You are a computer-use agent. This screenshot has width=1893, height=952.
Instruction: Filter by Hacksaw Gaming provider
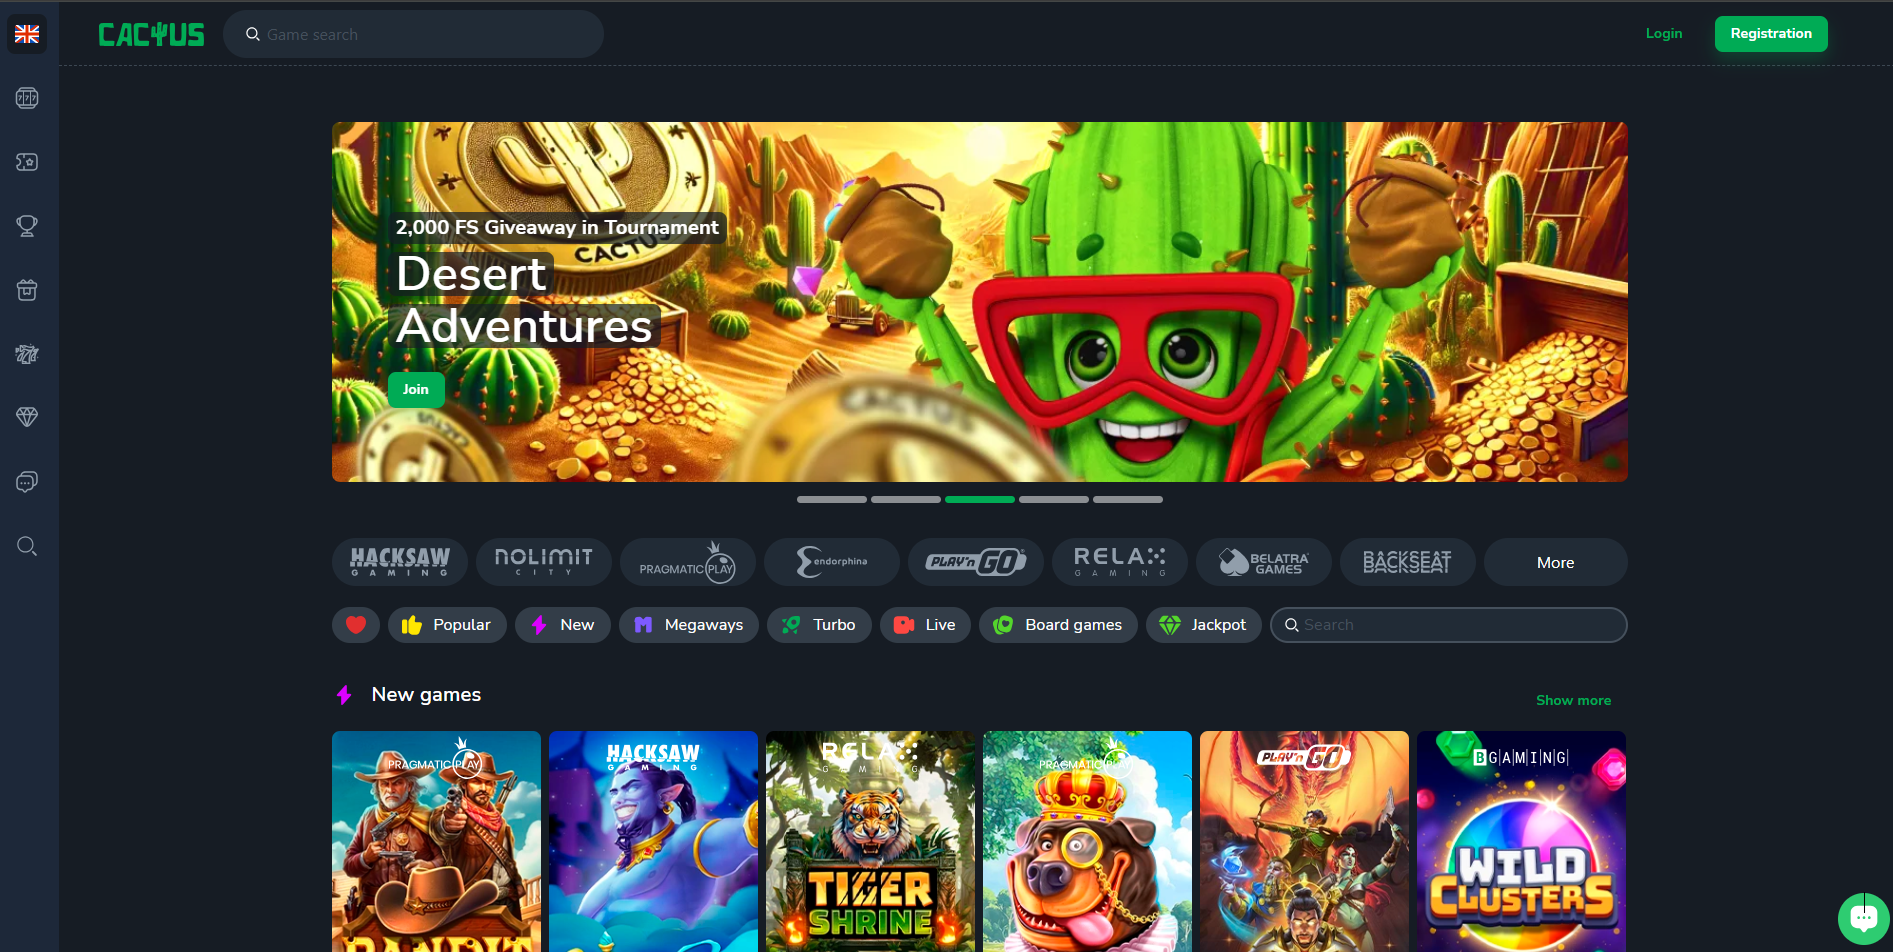[x=400, y=562]
